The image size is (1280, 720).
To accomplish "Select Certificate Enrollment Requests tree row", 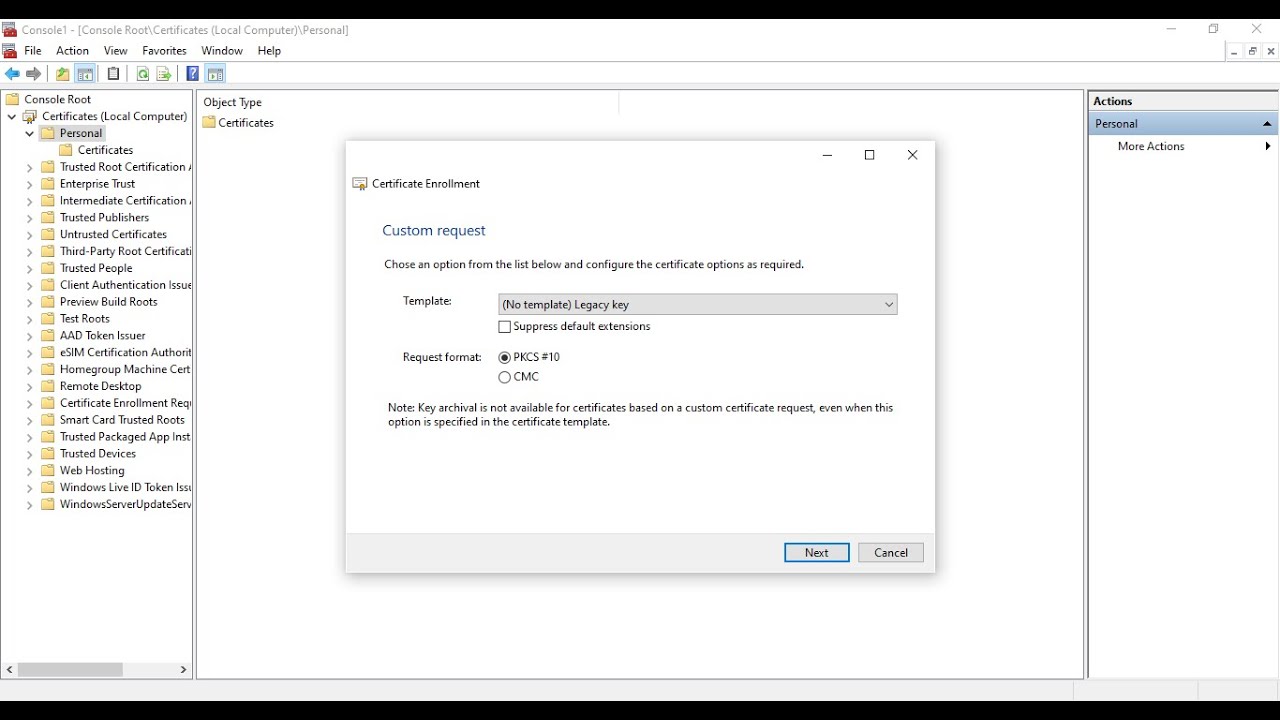I will (125, 403).
